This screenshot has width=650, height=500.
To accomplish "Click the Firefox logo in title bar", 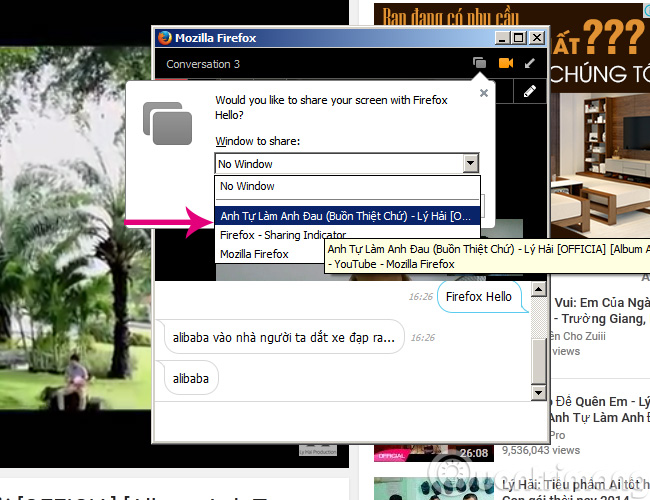I will [x=165, y=38].
